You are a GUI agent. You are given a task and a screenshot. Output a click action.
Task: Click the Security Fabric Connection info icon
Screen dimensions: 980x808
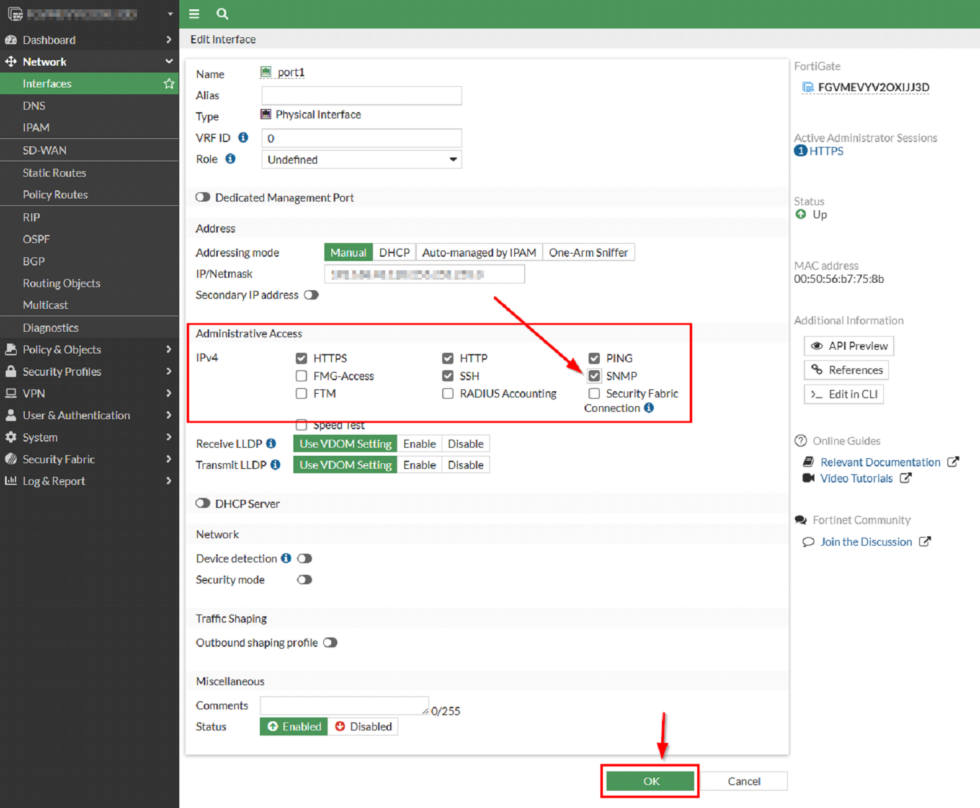(x=649, y=407)
